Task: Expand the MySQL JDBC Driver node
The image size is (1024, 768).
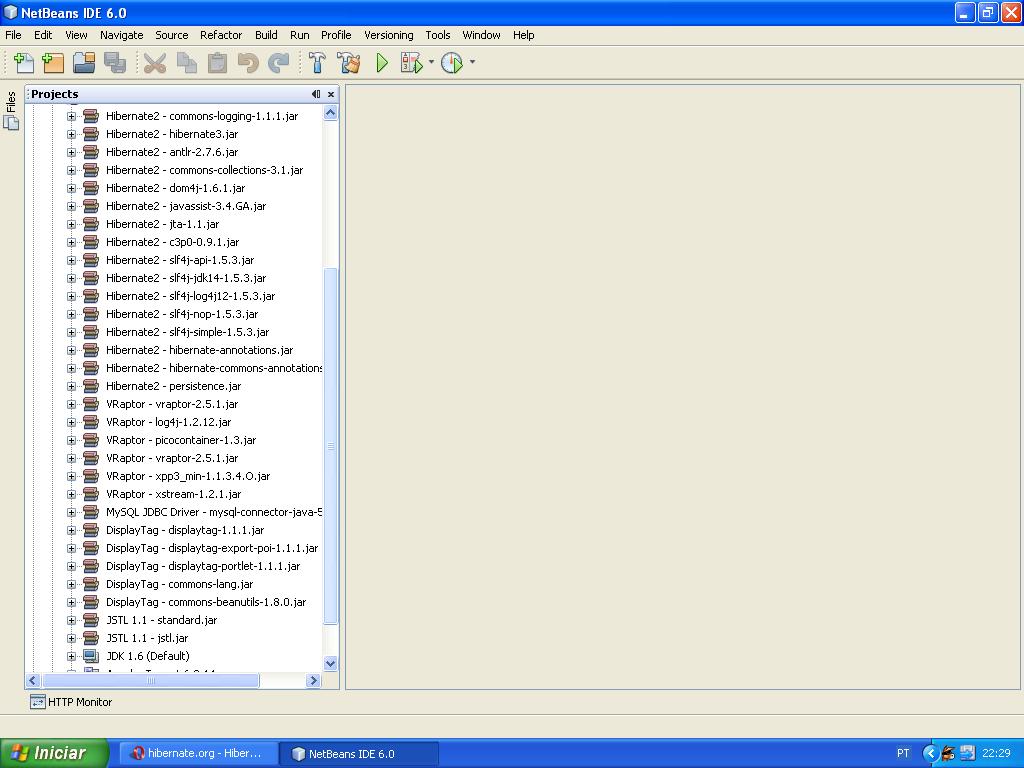Action: pyautogui.click(x=71, y=512)
